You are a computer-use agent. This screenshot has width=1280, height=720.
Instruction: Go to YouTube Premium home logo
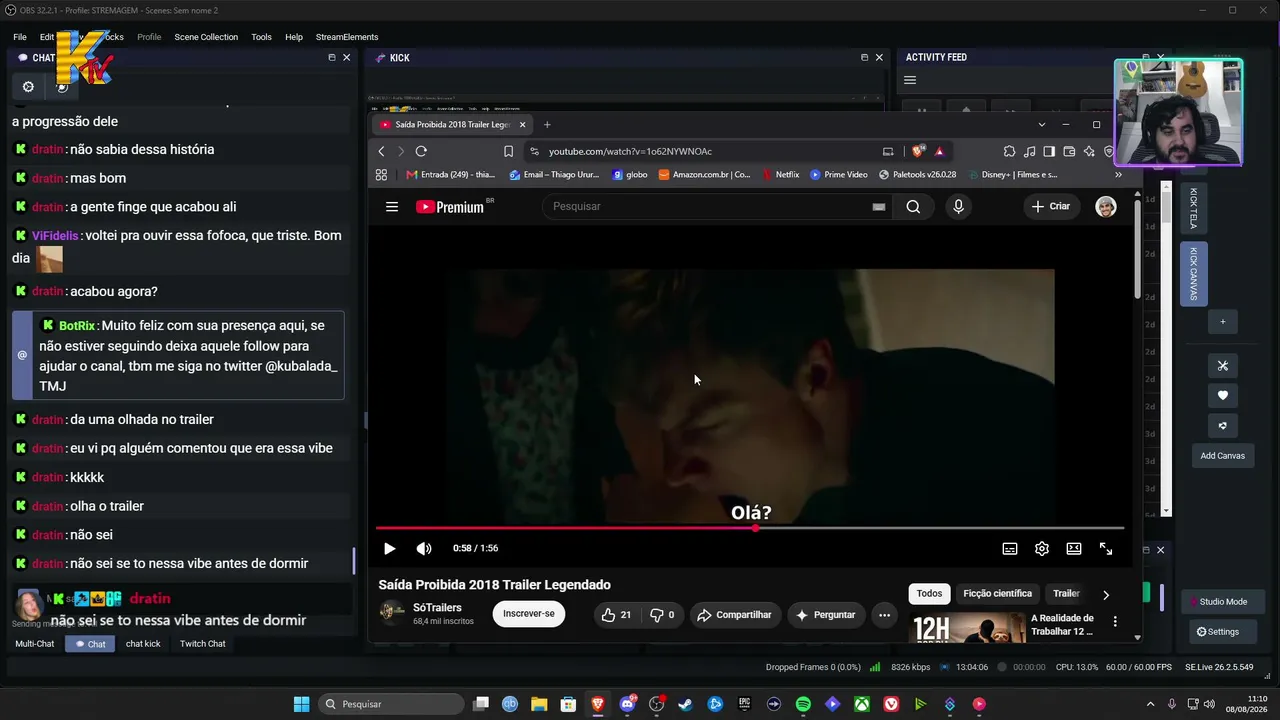[450, 206]
